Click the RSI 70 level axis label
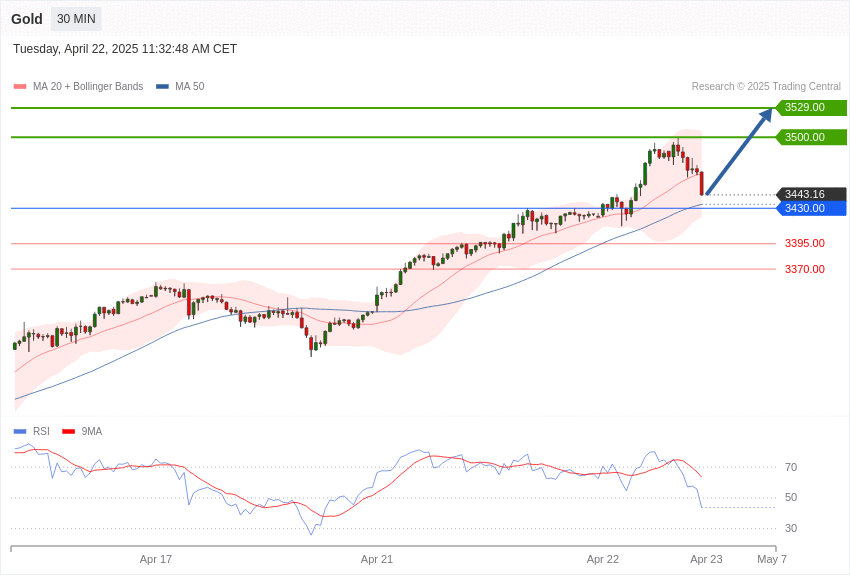 point(791,467)
